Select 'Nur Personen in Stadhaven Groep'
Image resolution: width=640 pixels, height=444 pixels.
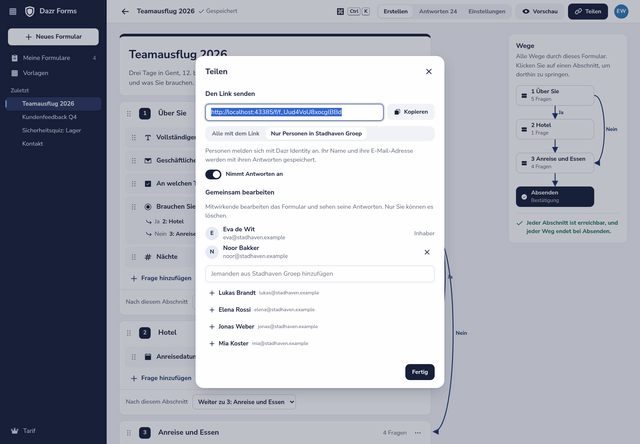(316, 133)
